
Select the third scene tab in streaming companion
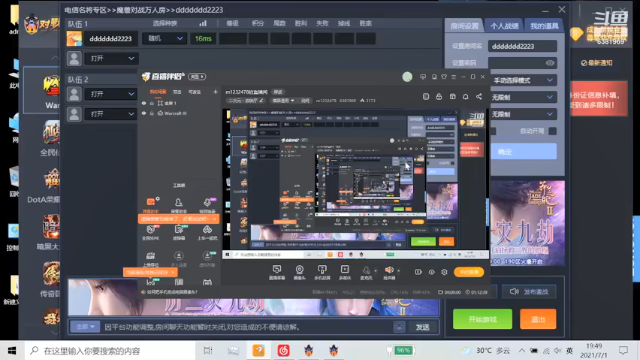point(194,92)
